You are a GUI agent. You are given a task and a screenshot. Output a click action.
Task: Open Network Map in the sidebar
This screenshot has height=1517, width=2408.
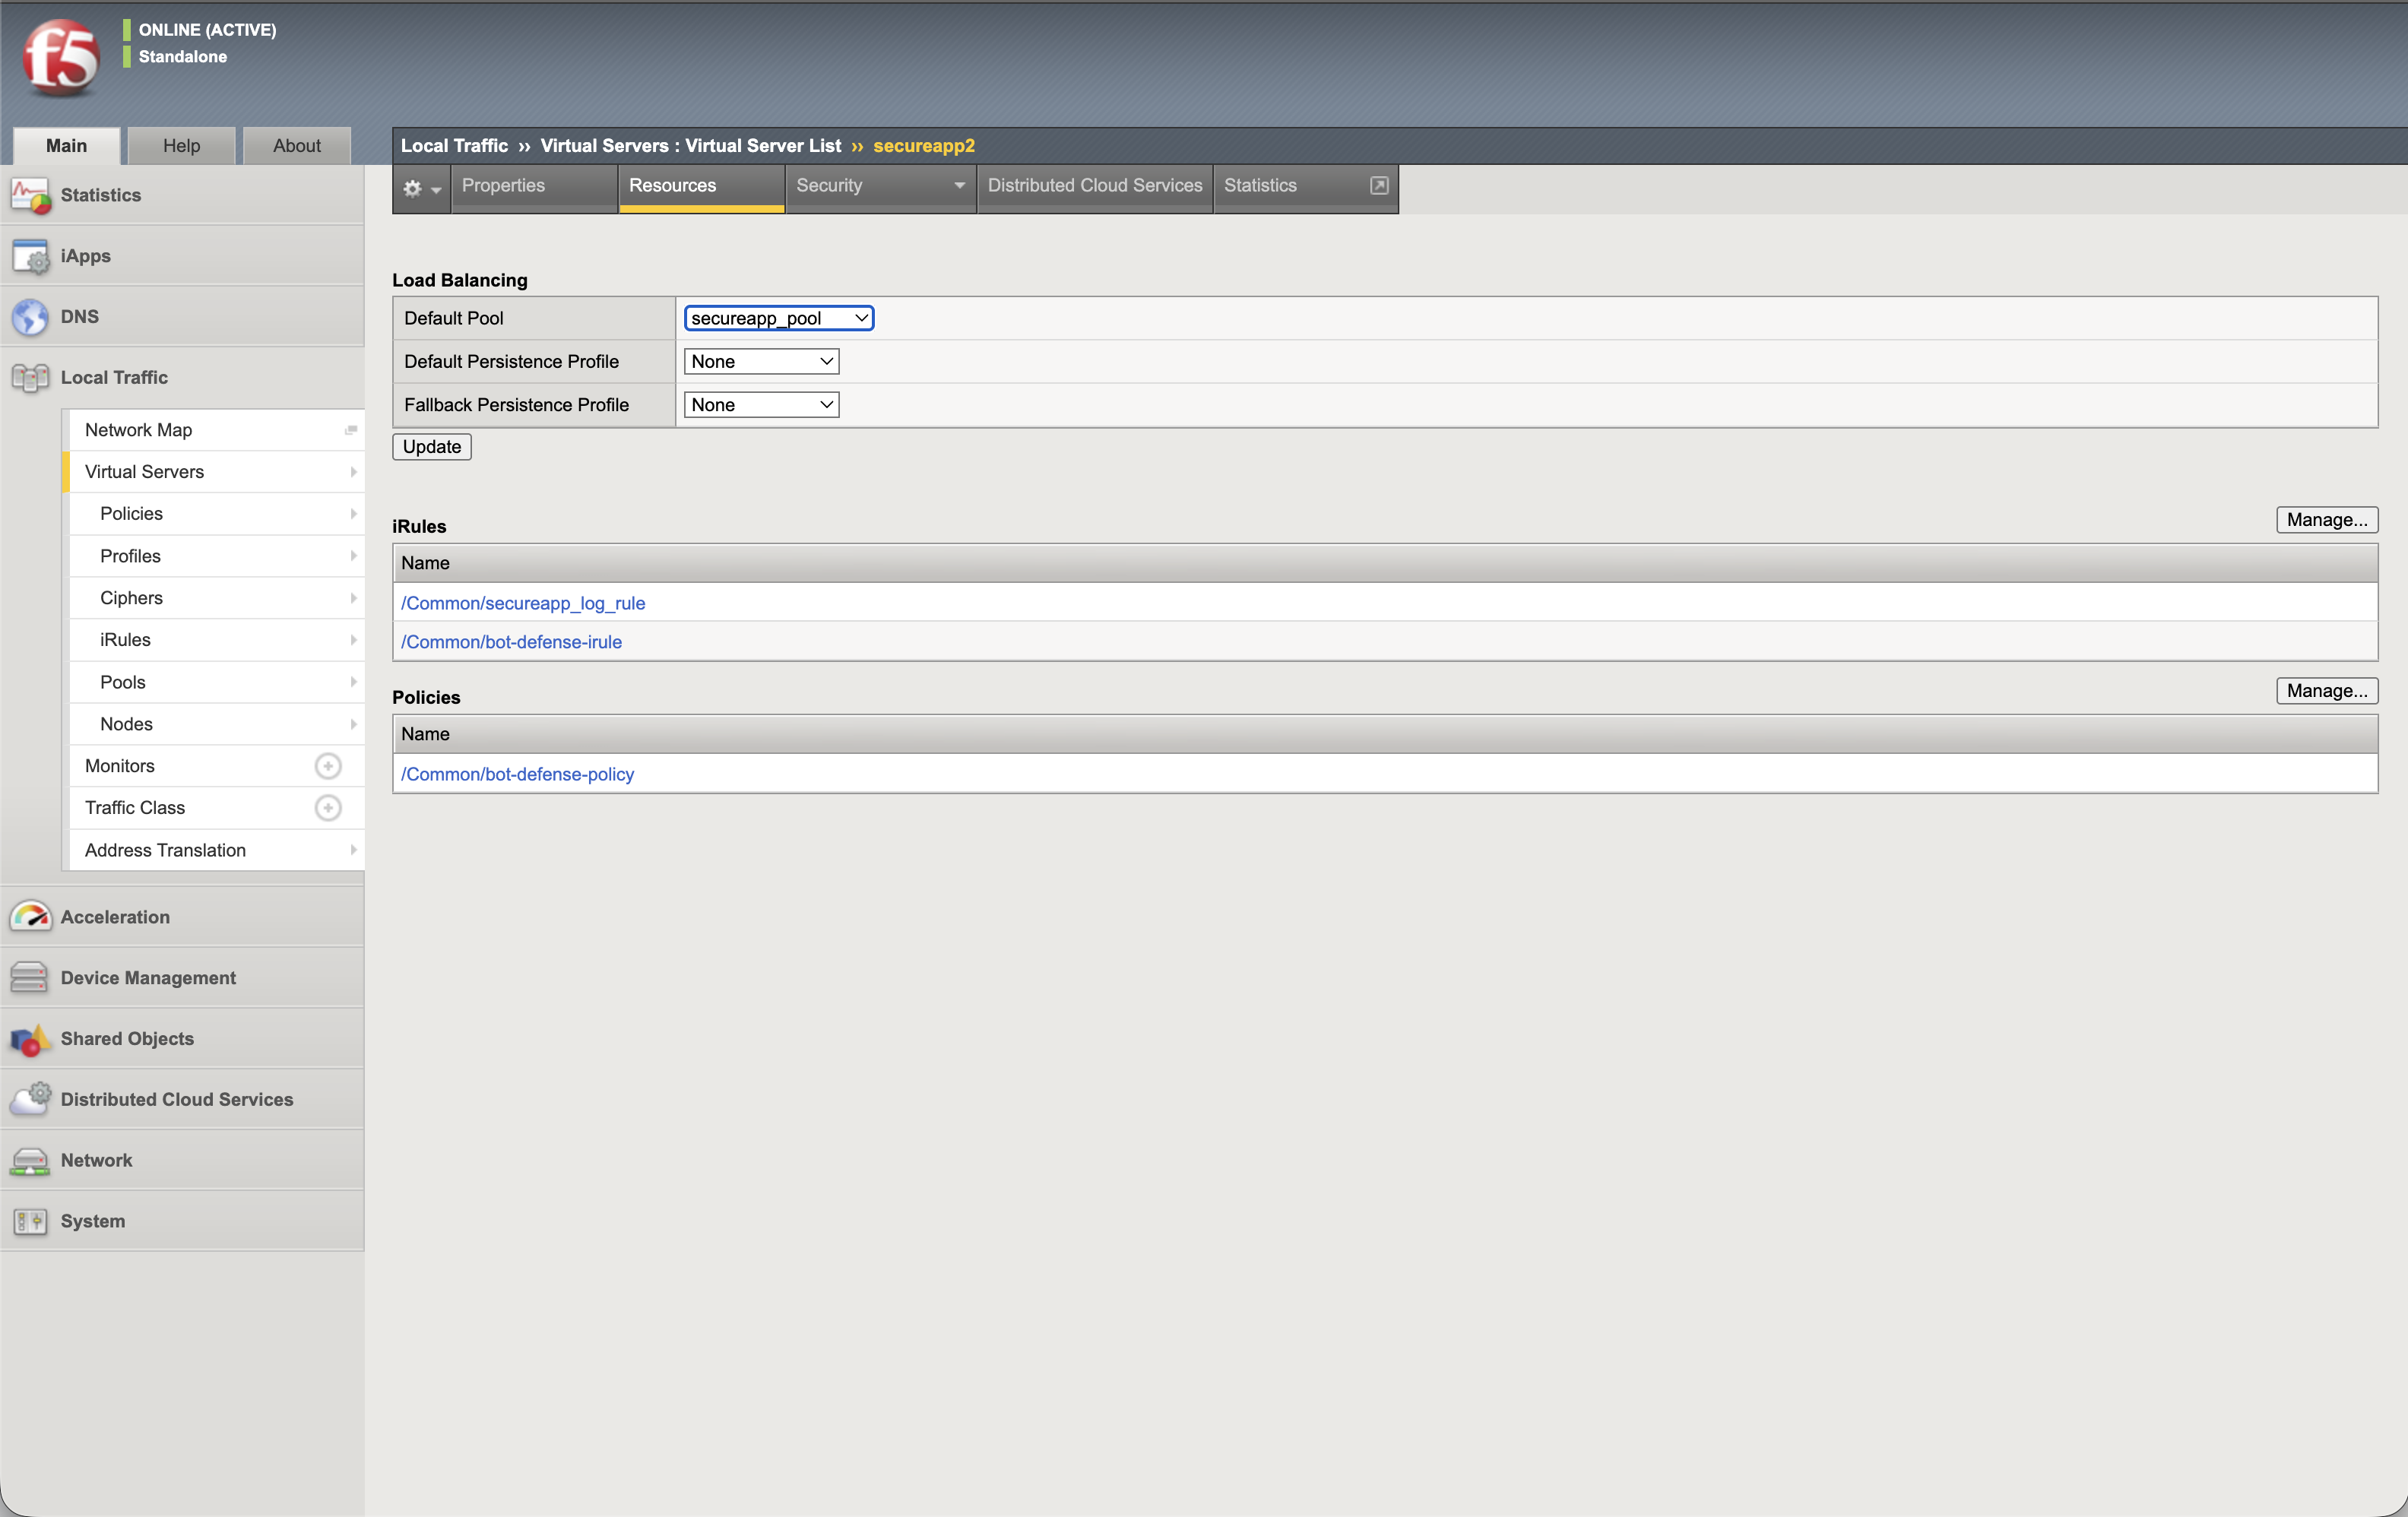(x=138, y=430)
